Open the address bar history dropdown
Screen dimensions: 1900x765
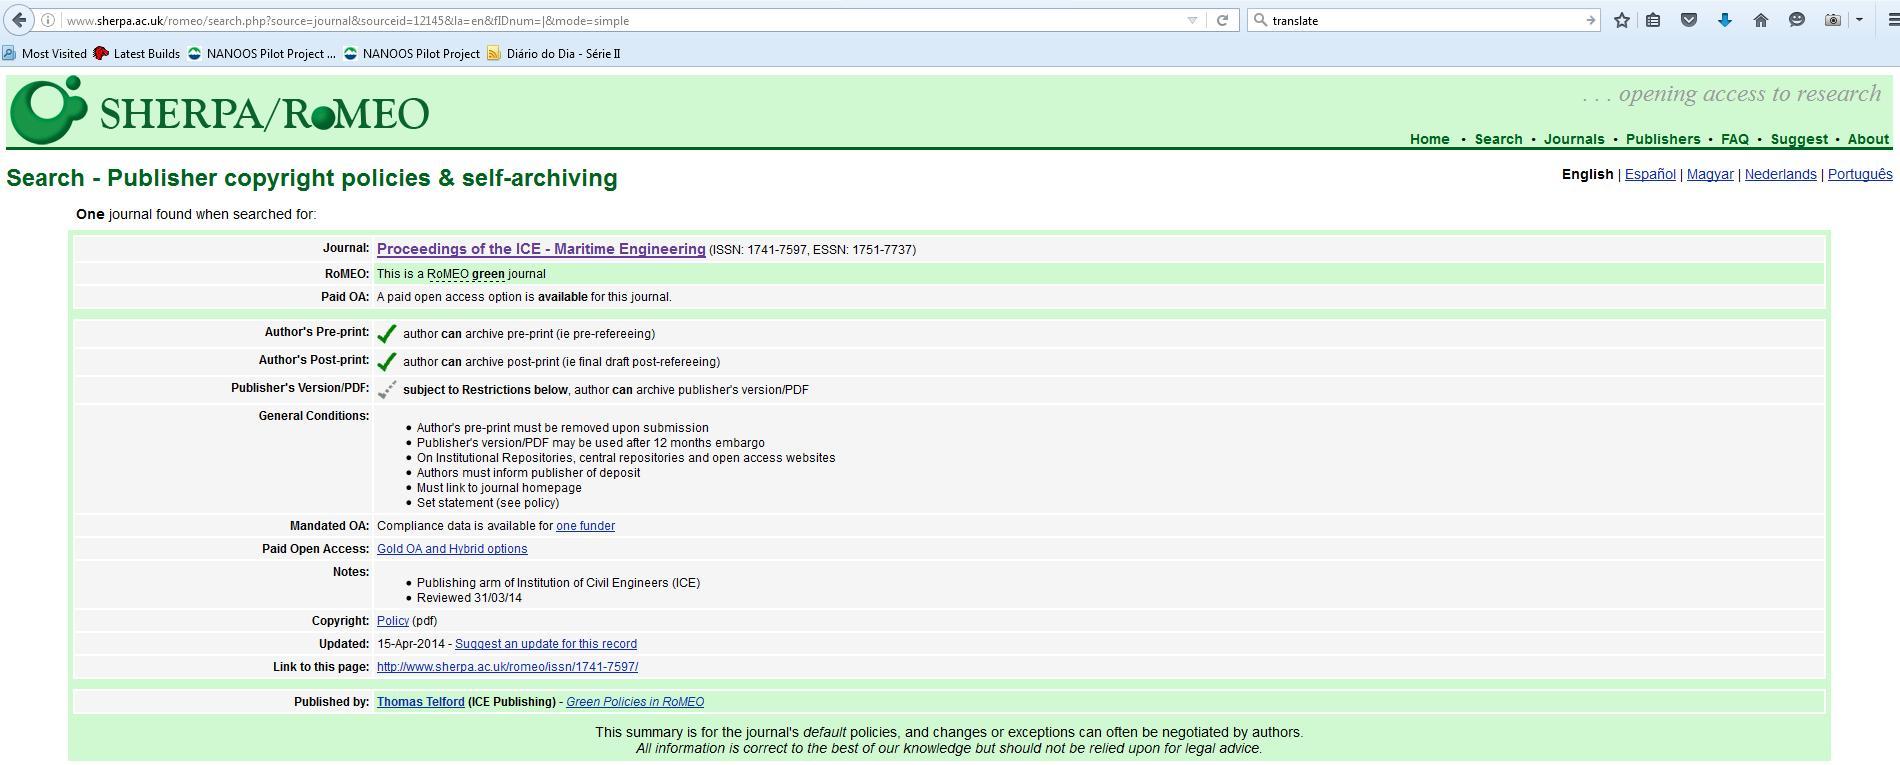coord(1192,20)
